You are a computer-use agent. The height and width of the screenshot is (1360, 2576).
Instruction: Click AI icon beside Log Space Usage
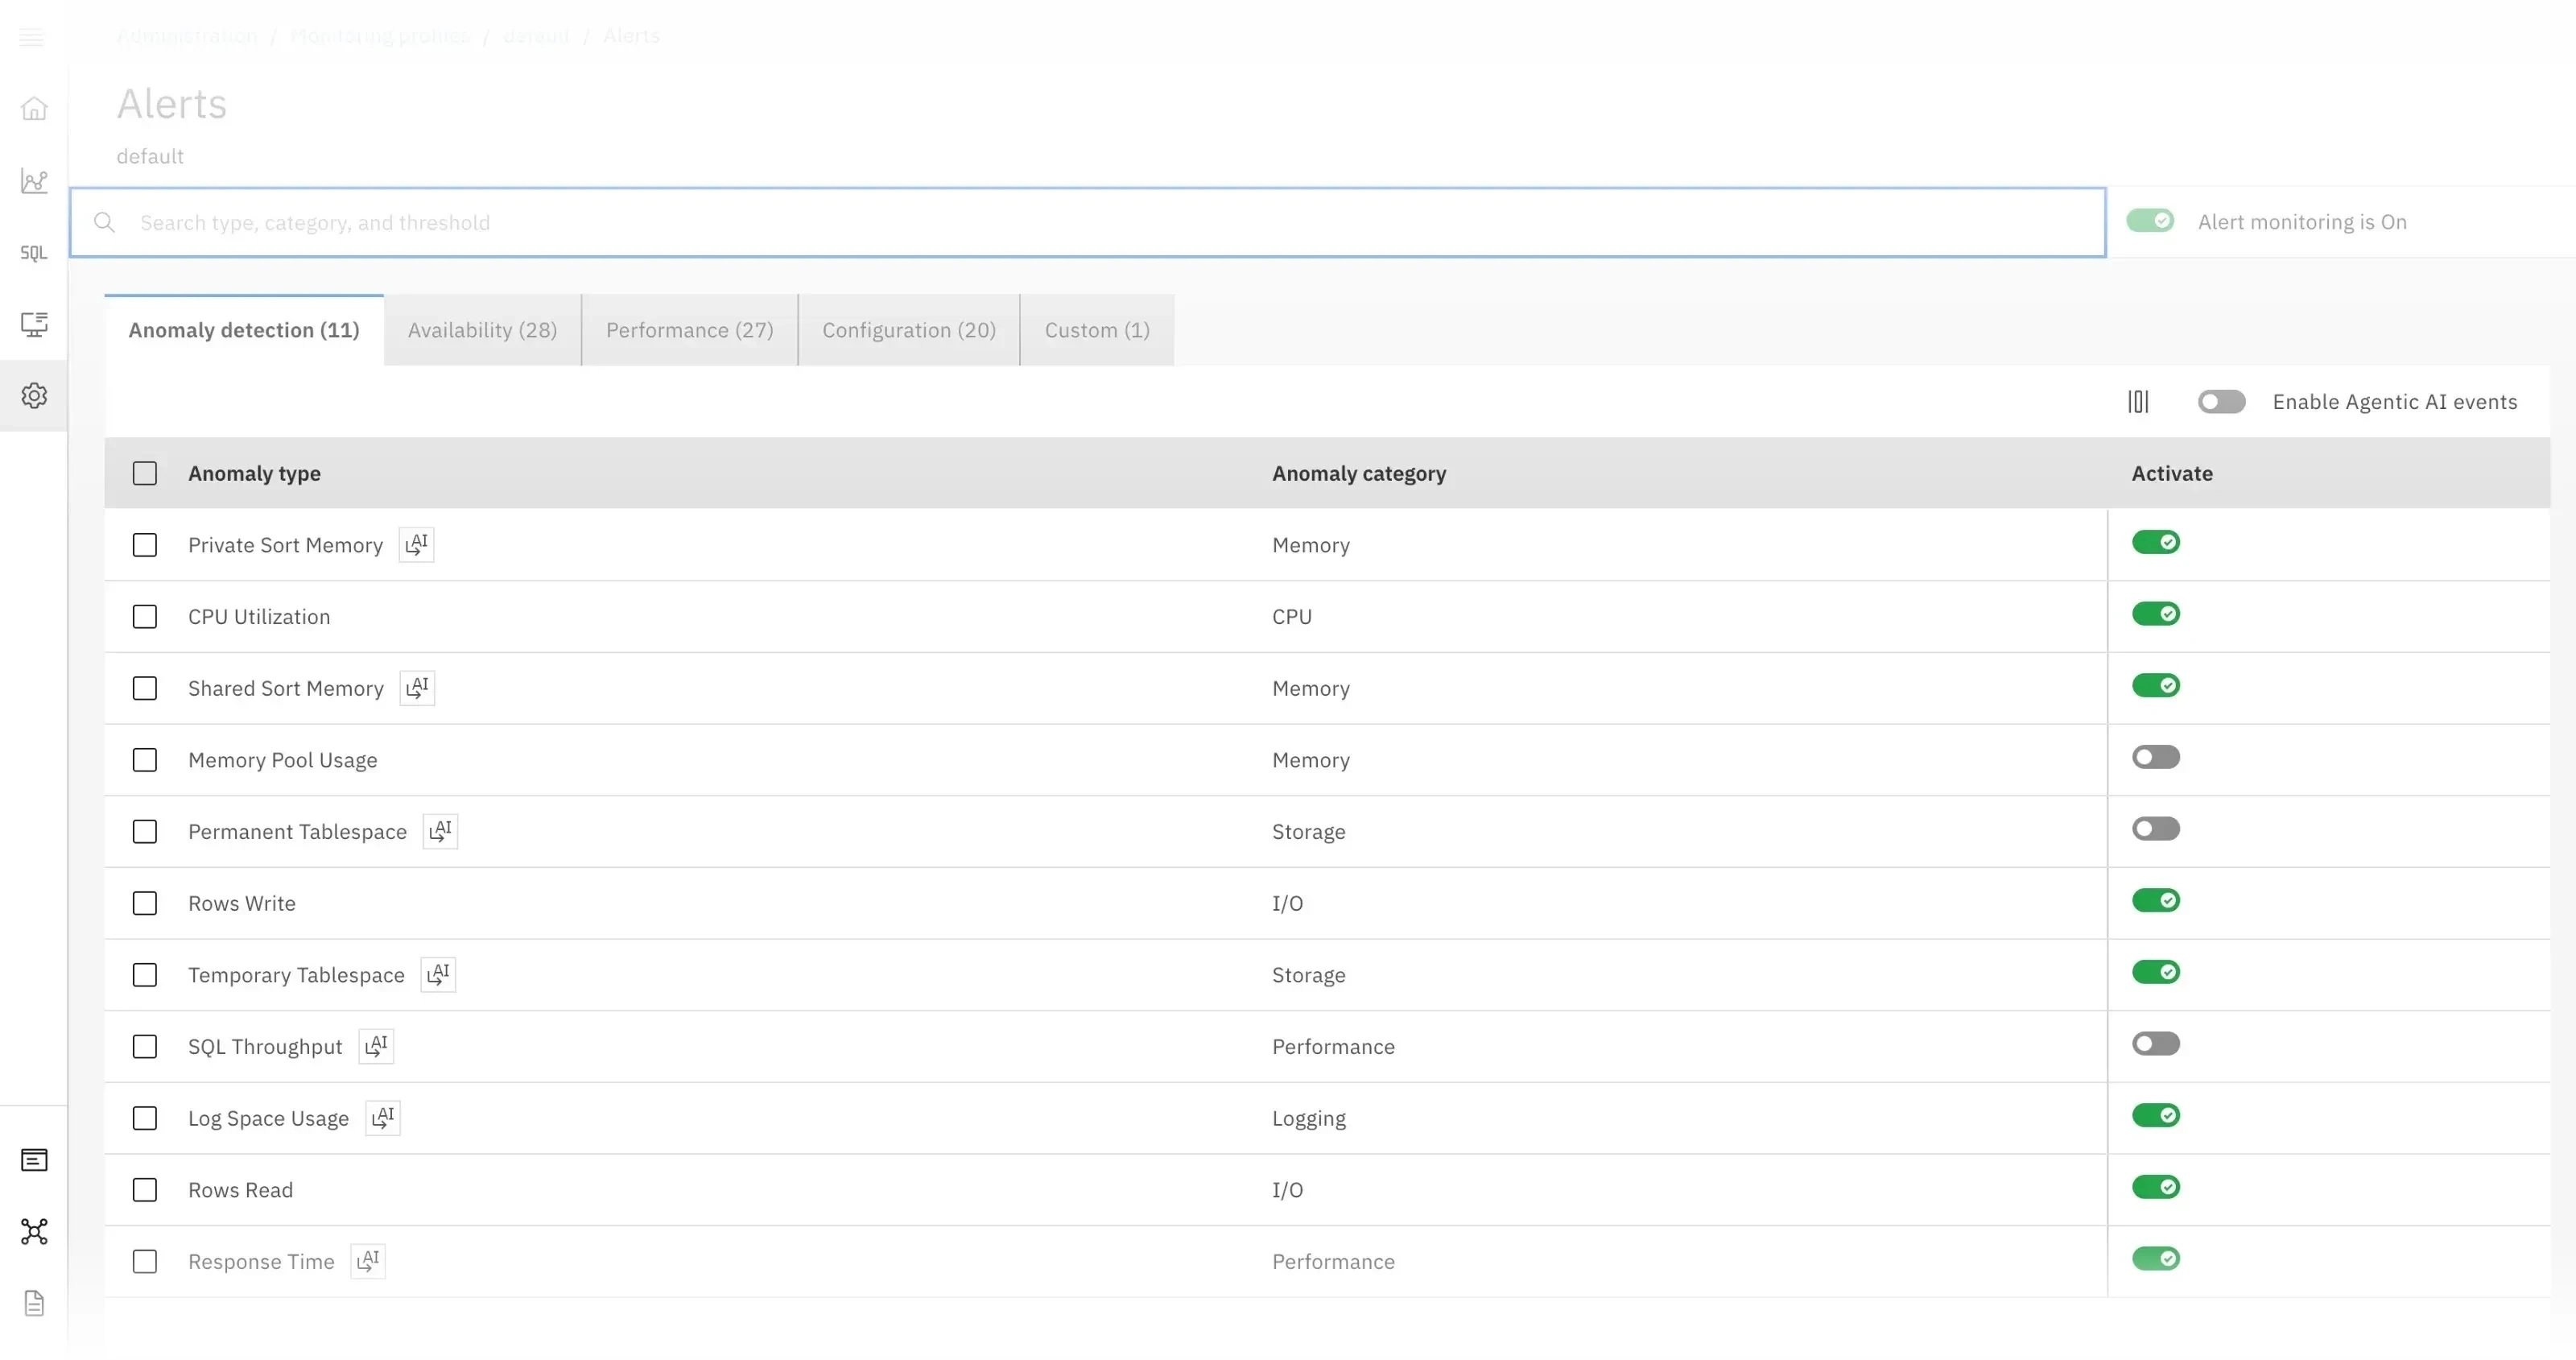tap(383, 1118)
